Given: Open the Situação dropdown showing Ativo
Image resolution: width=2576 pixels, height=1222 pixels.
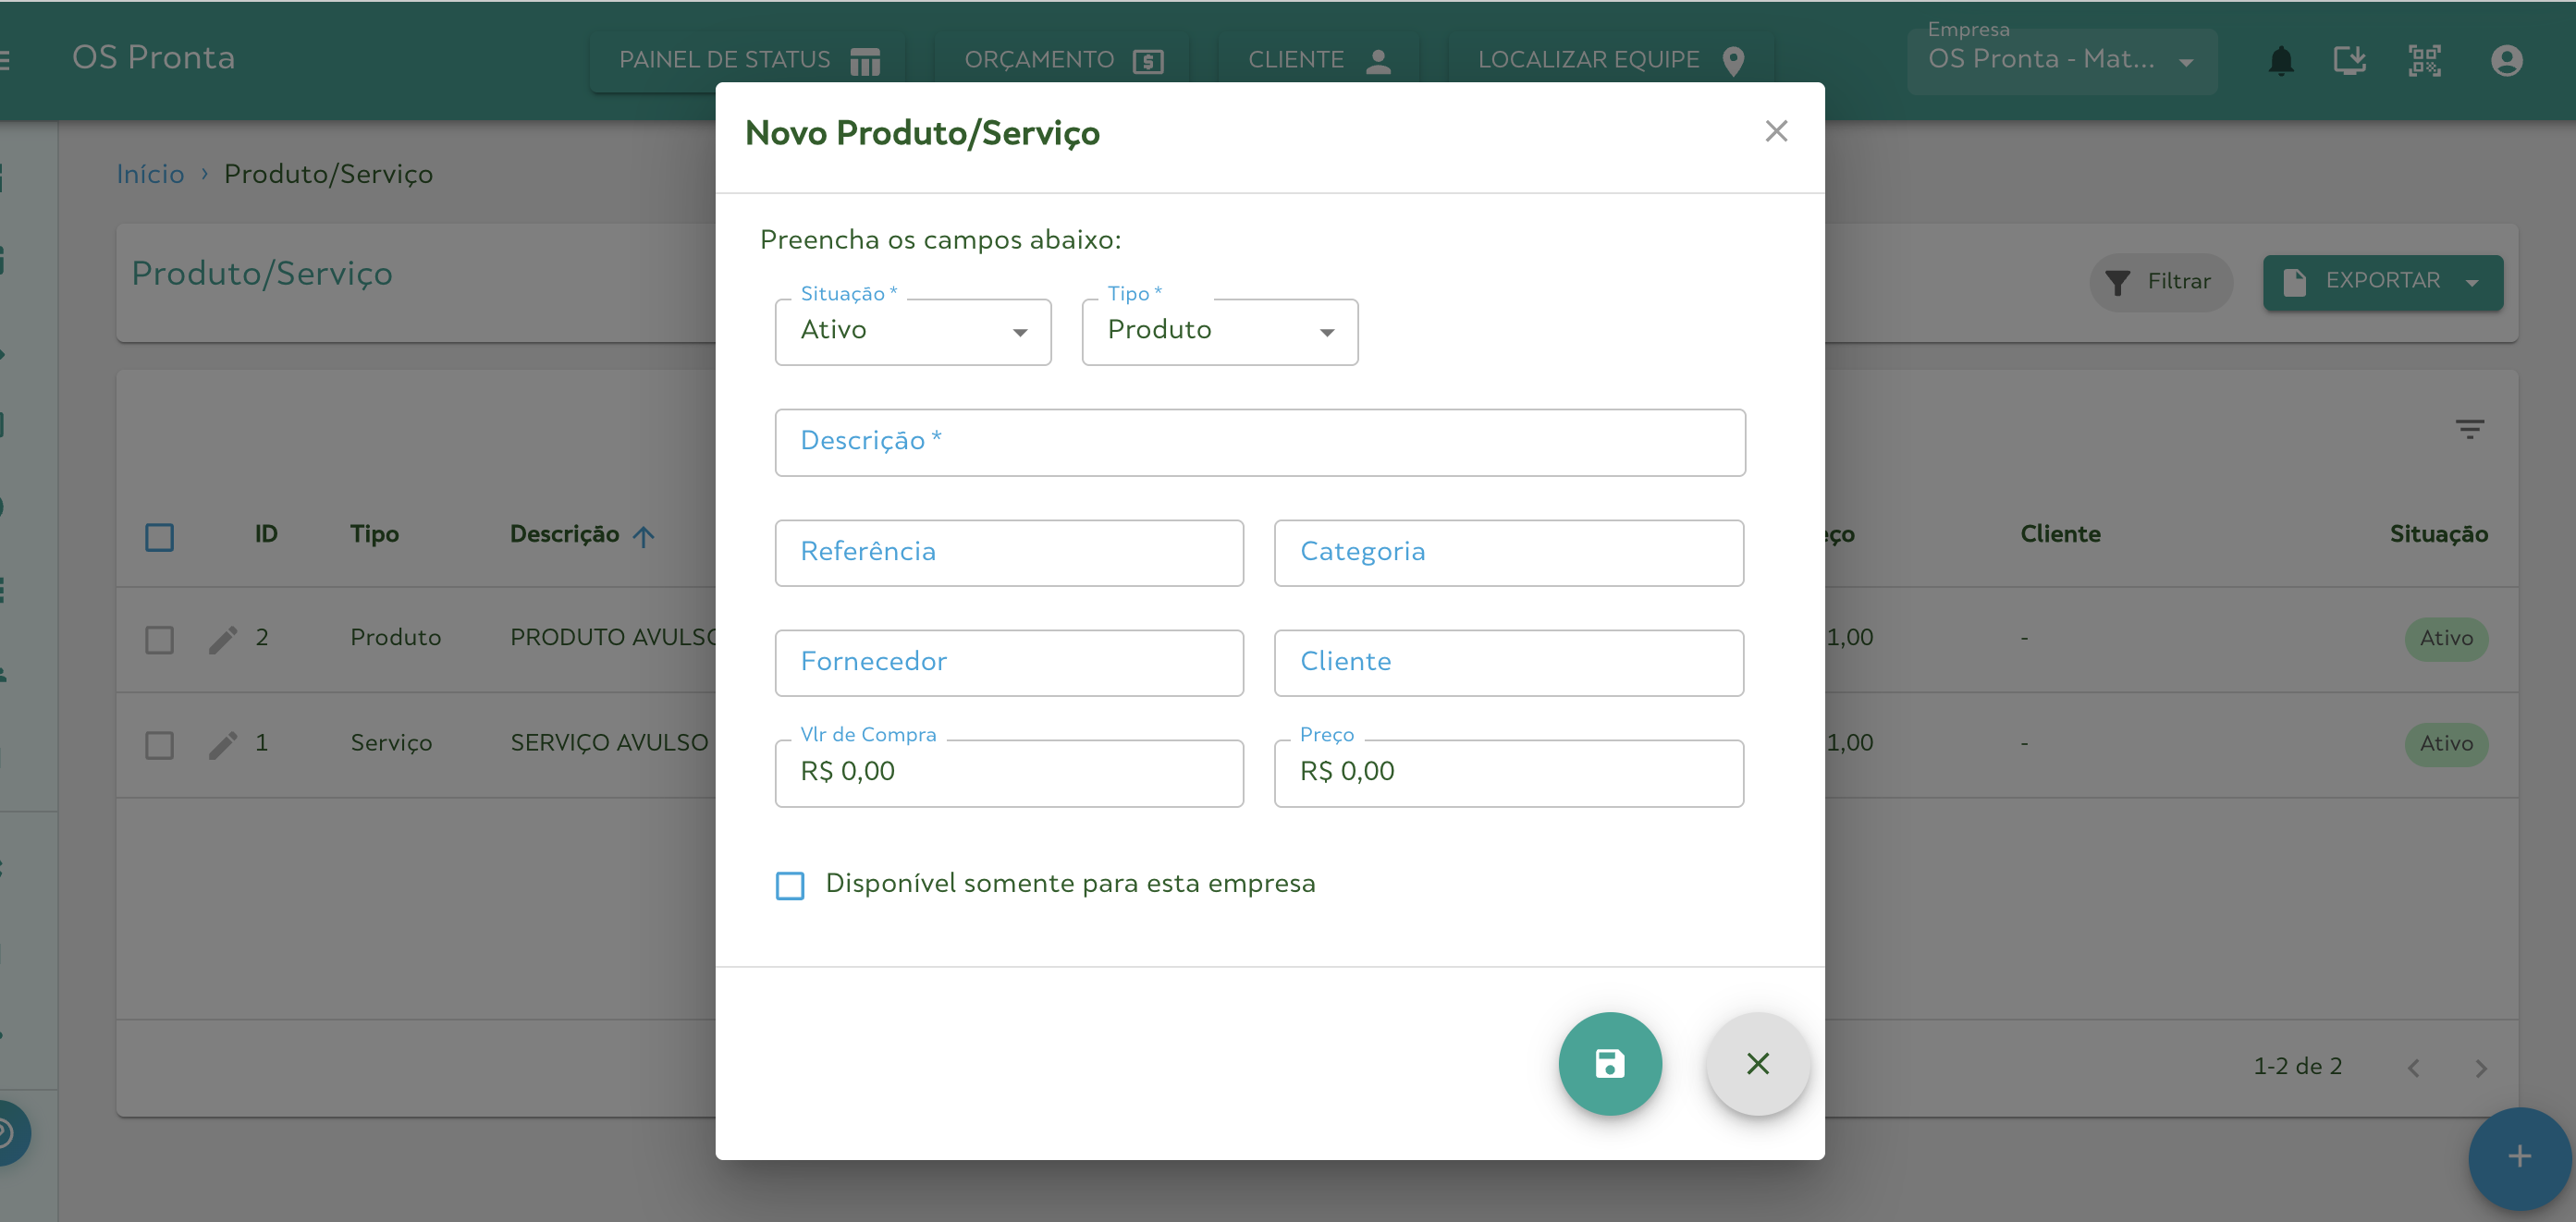Looking at the screenshot, I should (912, 331).
